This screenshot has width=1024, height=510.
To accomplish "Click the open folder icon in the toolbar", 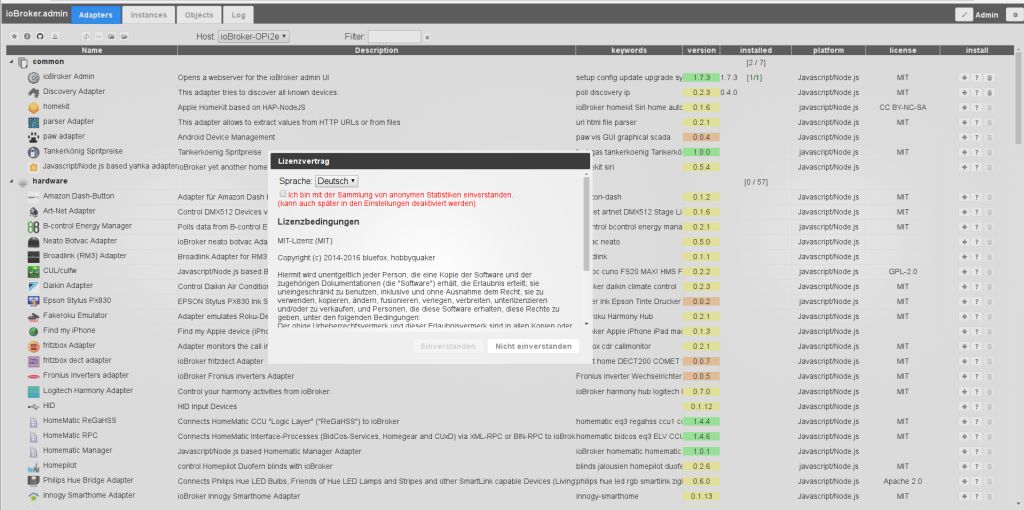I will point(124,37).
